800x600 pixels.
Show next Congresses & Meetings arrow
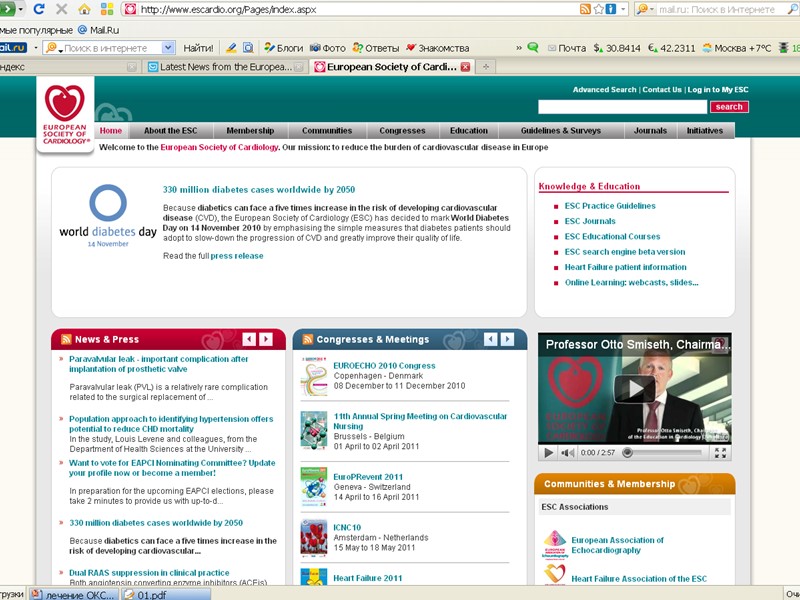click(x=508, y=339)
